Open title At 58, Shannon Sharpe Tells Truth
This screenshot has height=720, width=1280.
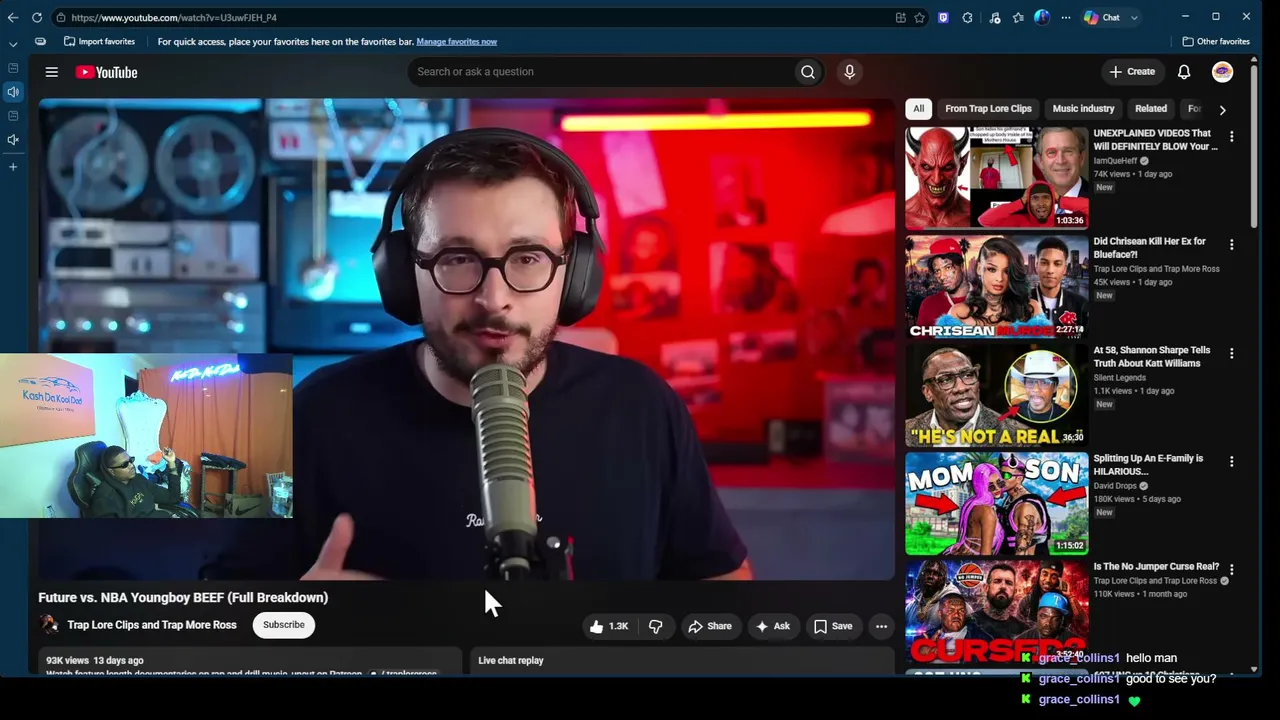[x=1152, y=357]
